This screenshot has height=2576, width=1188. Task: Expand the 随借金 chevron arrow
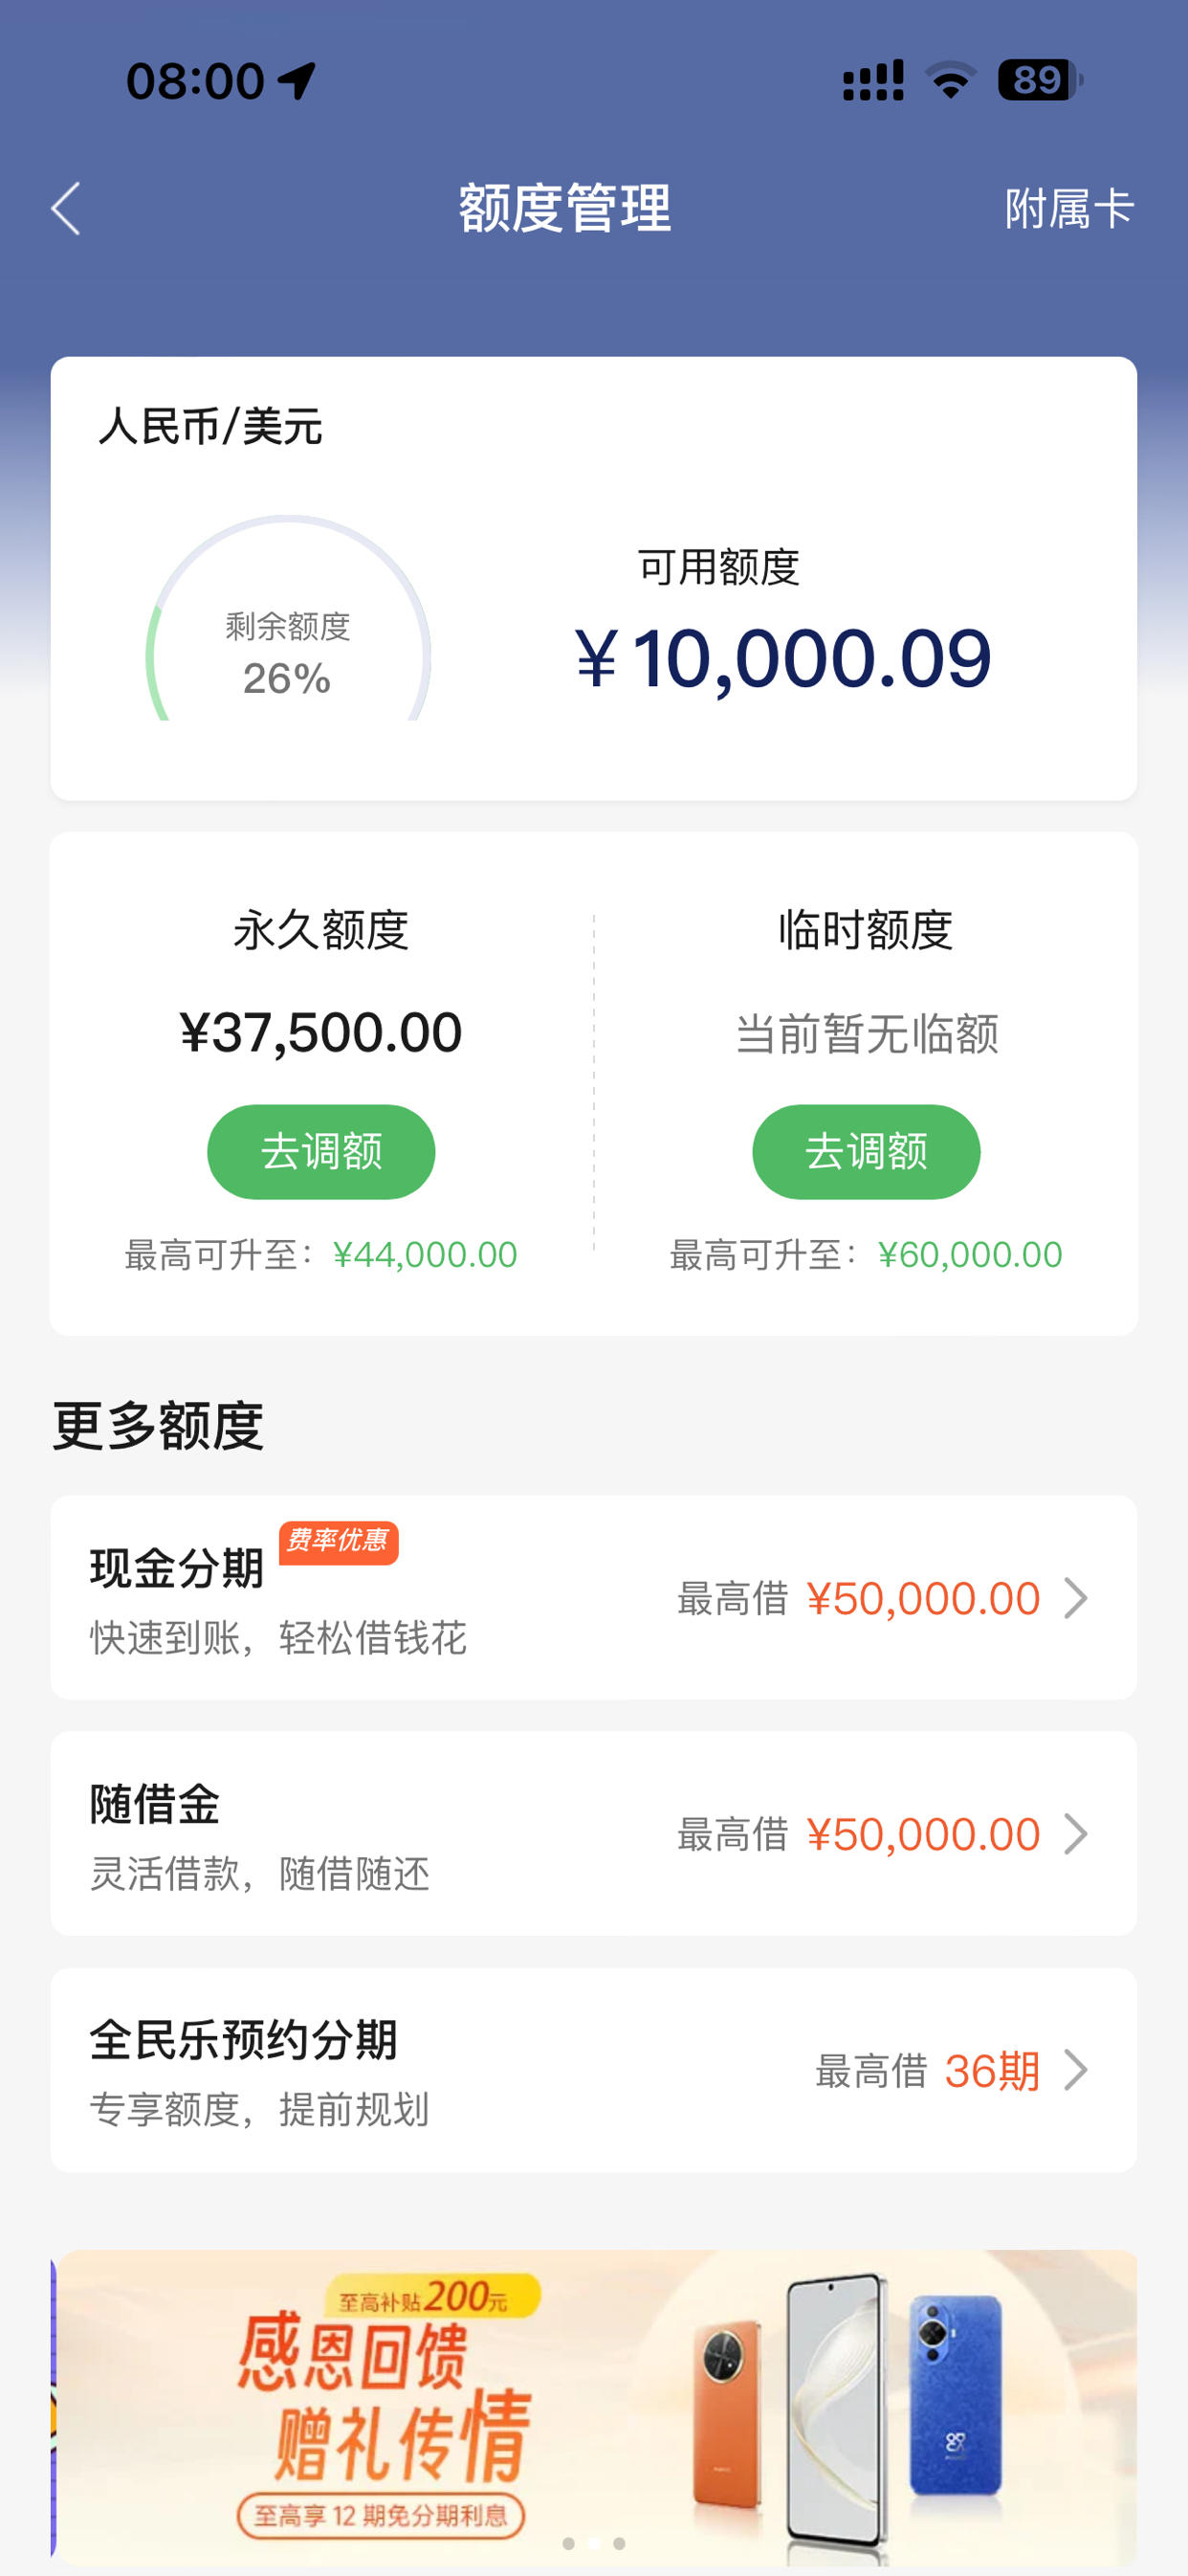1076,1834
